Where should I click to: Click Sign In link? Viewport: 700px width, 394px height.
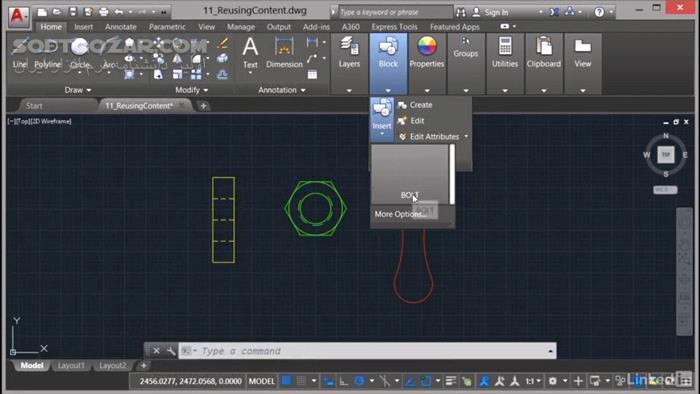pos(496,12)
